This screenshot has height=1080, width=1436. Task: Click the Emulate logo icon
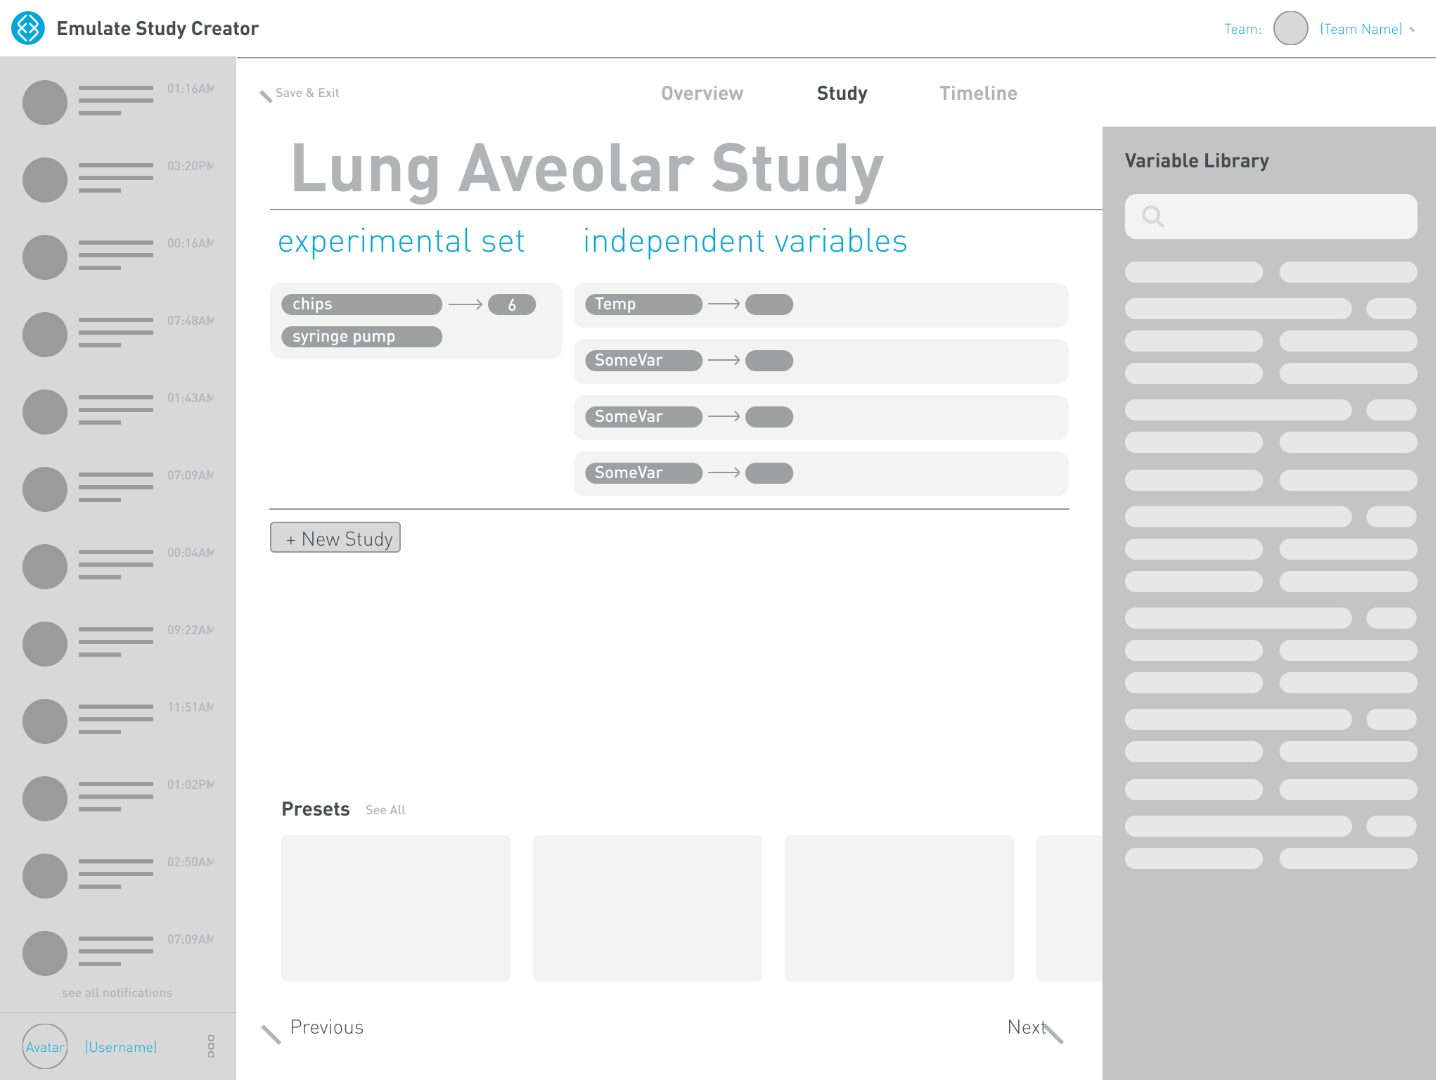point(28,28)
